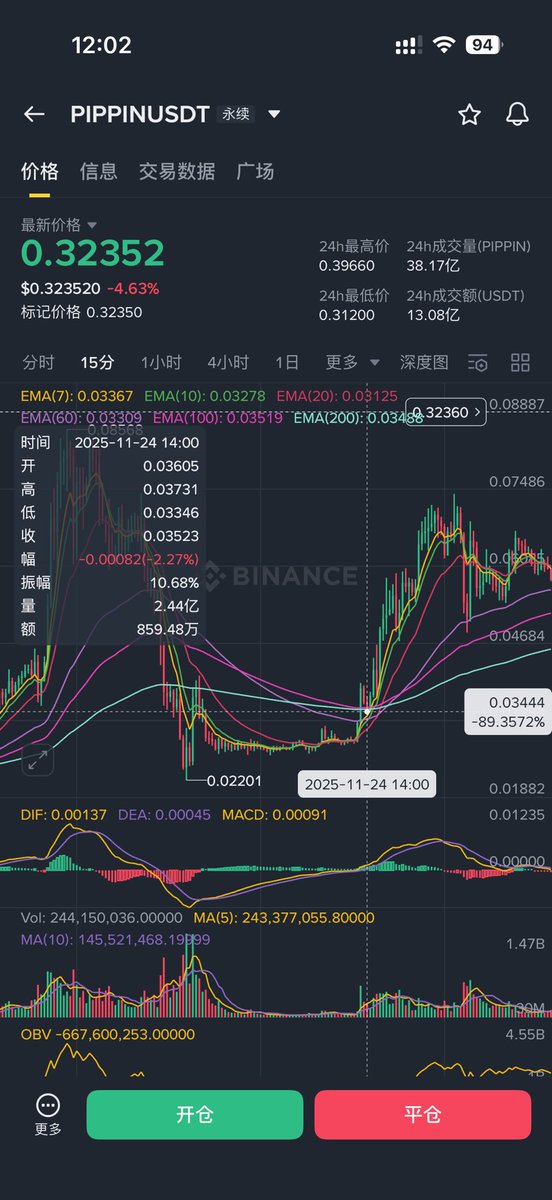Tap the EMA(10) indicator label
552x1200 pixels.
(x=205, y=396)
